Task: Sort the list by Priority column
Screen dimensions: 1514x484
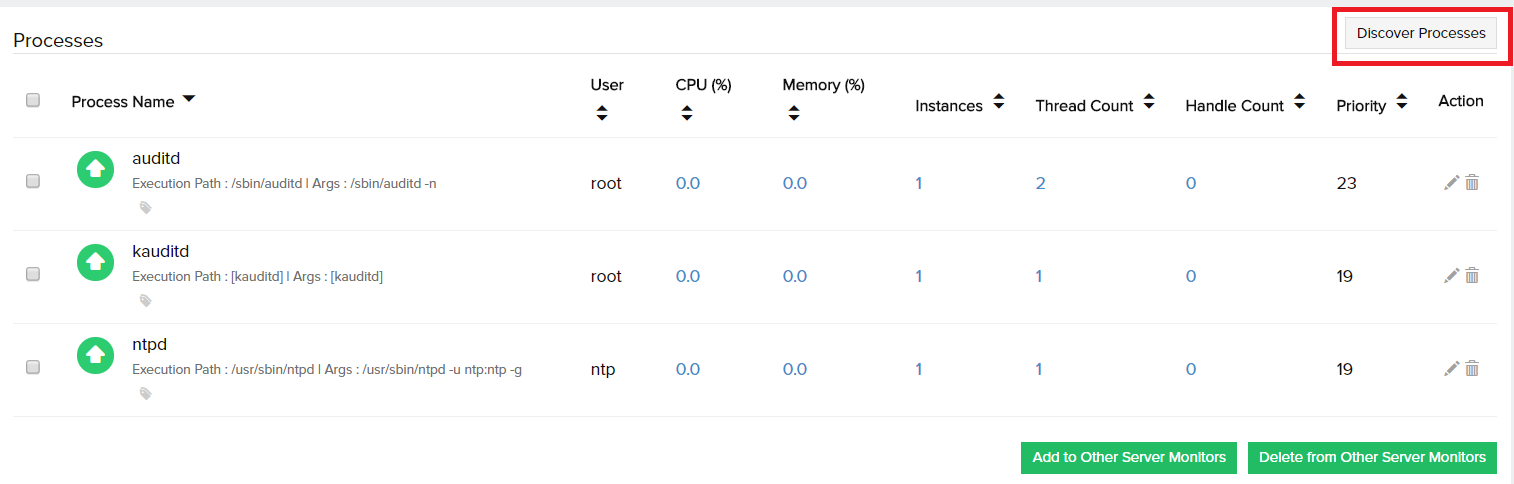Action: pyautogui.click(x=1401, y=102)
